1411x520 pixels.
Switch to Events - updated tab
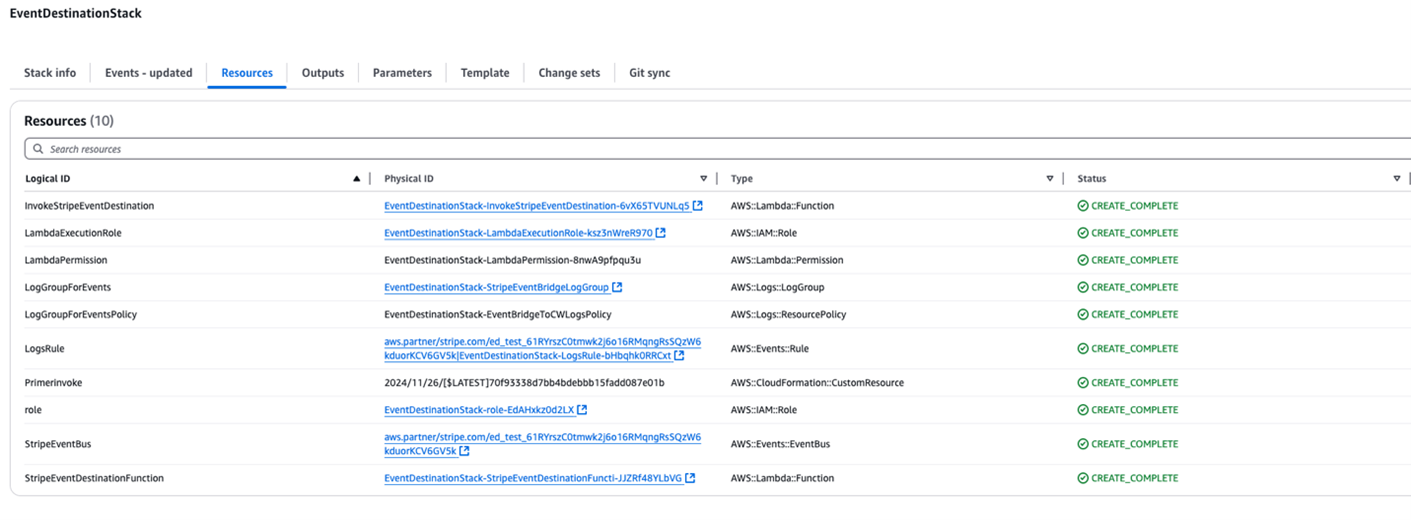149,73
